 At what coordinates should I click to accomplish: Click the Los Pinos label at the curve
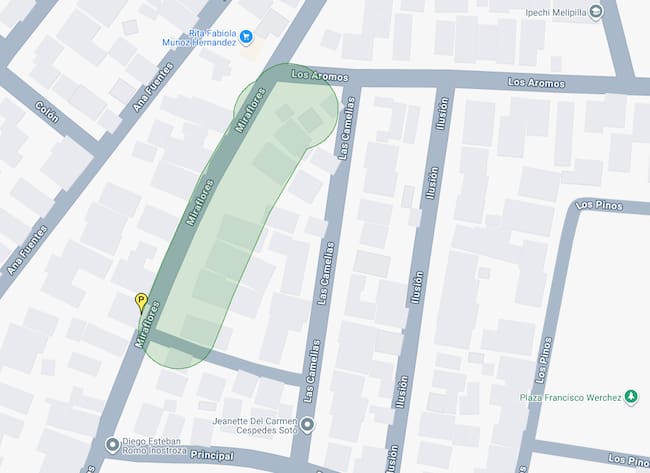pyautogui.click(x=599, y=204)
